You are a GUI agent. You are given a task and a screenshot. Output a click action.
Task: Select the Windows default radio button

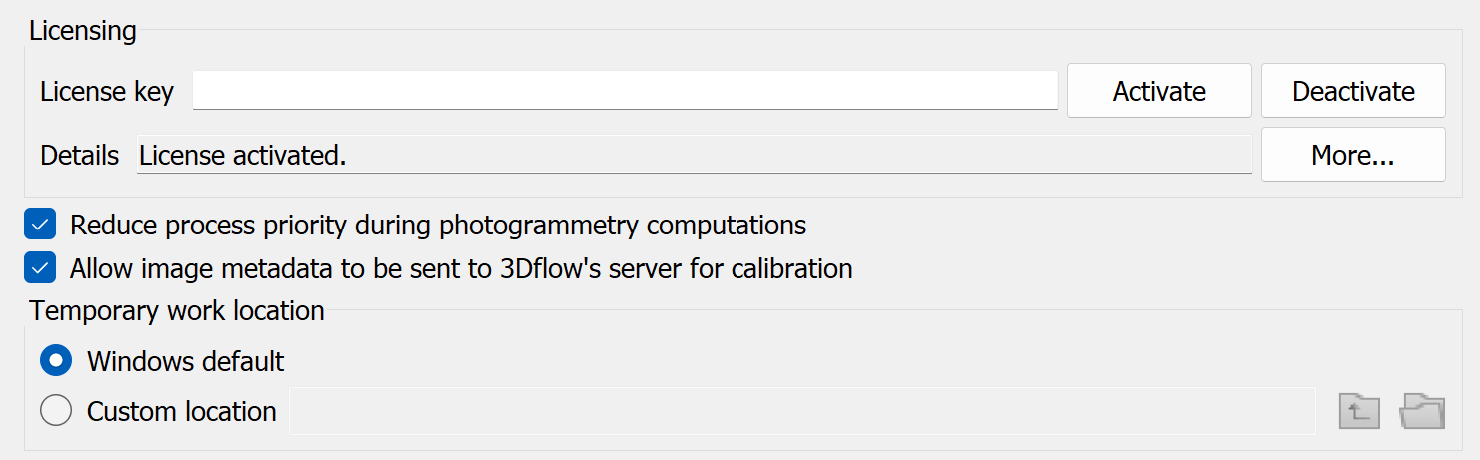[56, 360]
